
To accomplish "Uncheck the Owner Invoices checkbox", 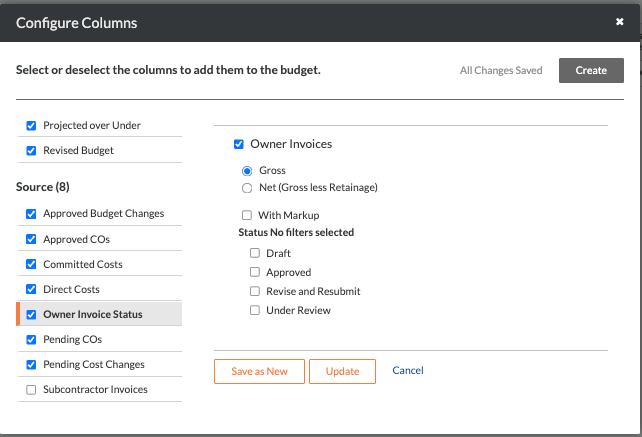I will click(238, 144).
